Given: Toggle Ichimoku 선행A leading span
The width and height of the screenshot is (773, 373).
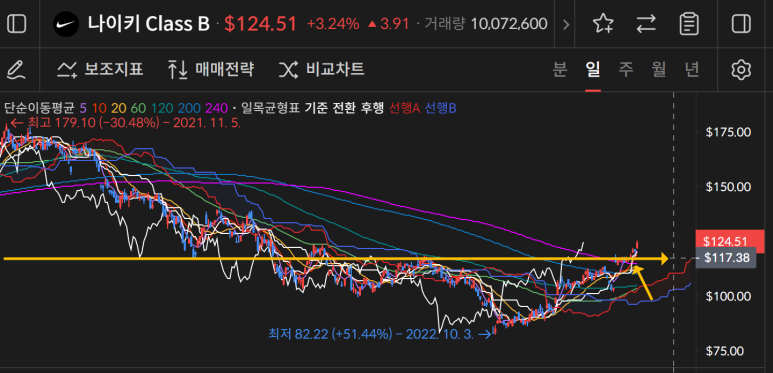Looking at the screenshot, I should pyautogui.click(x=405, y=108).
